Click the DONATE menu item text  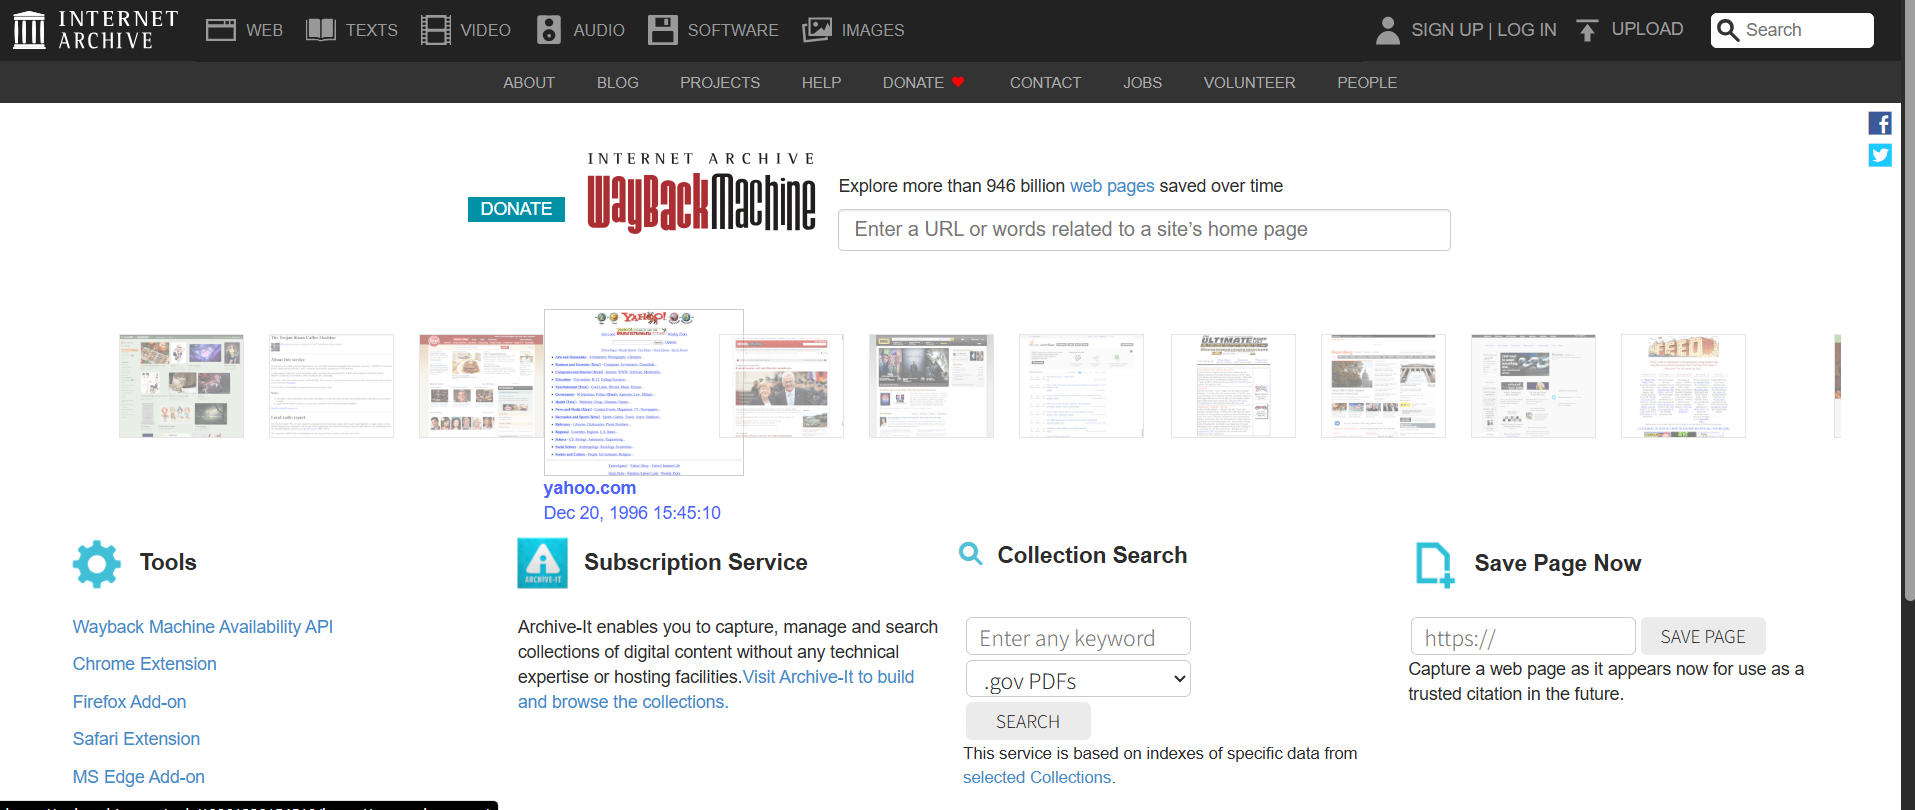[x=913, y=83]
